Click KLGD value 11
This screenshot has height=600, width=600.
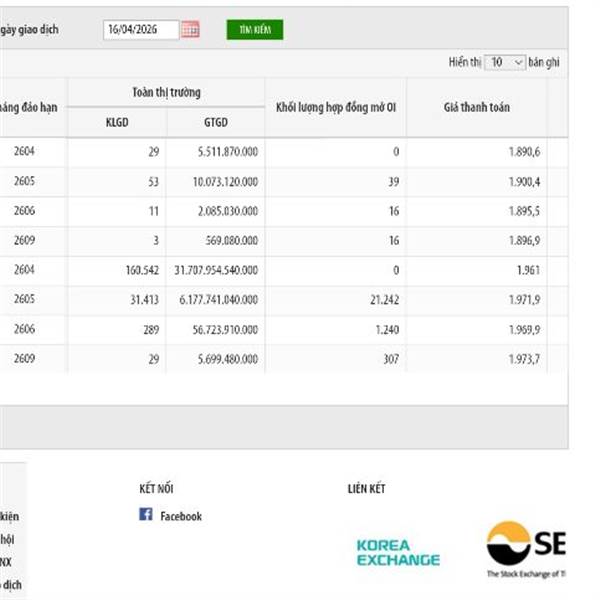pos(154,211)
